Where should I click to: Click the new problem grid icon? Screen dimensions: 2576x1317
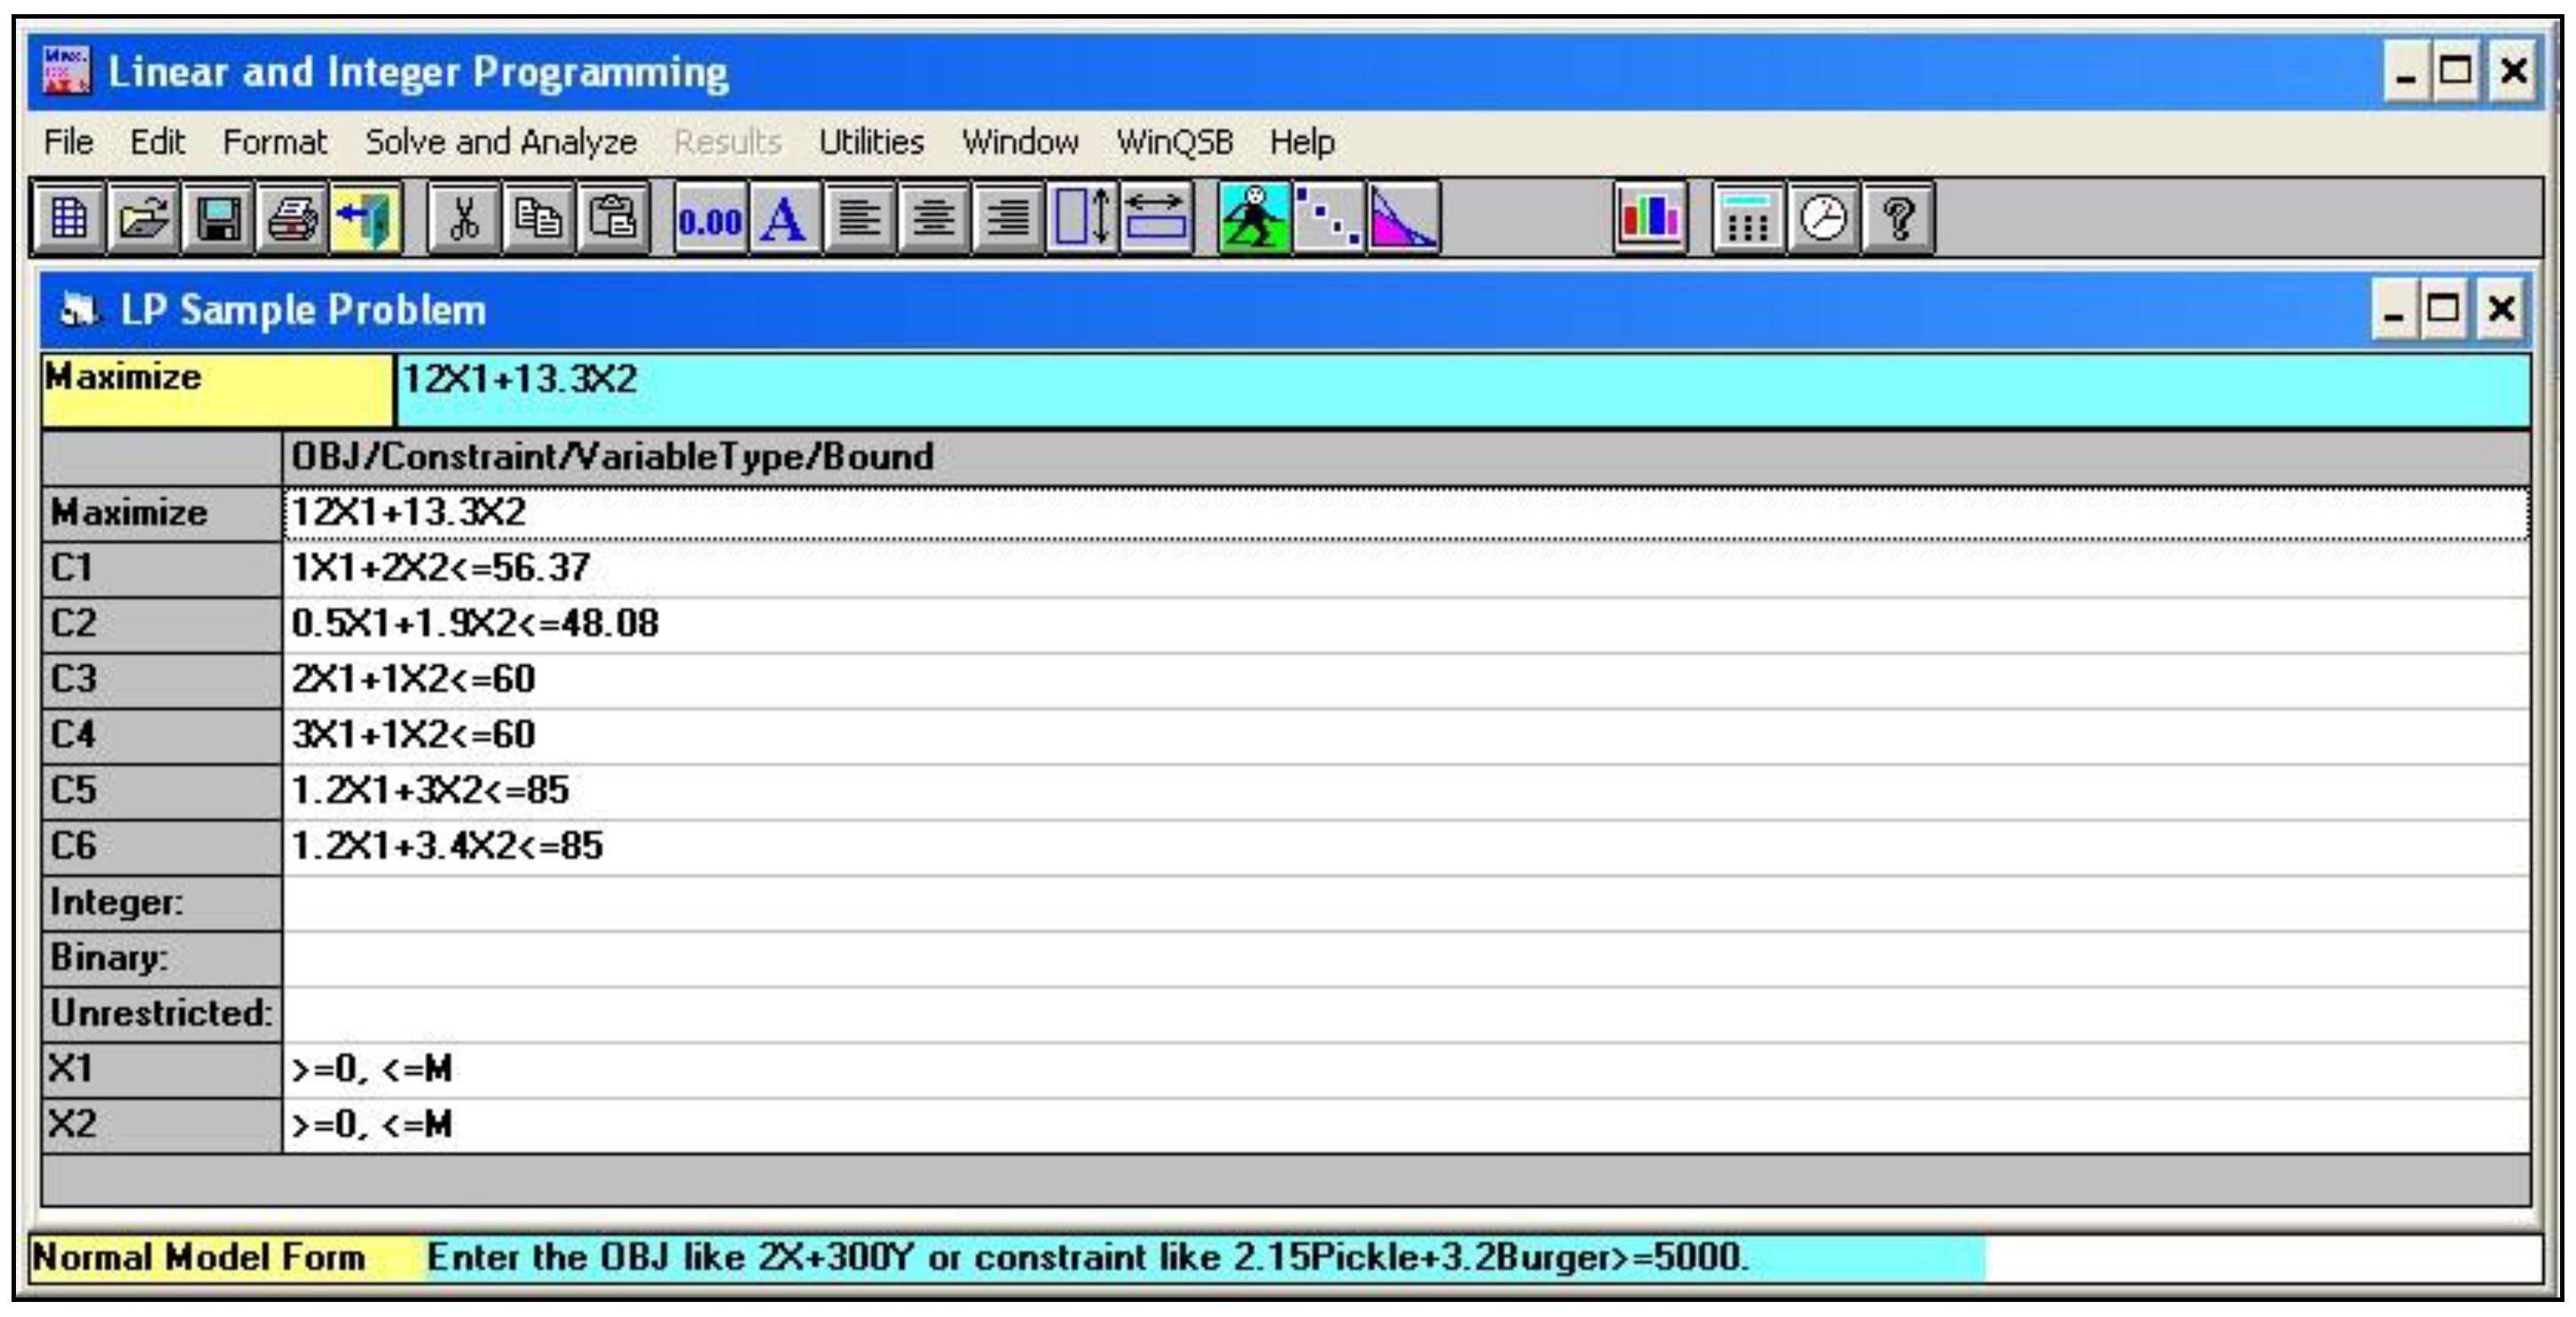click(68, 218)
